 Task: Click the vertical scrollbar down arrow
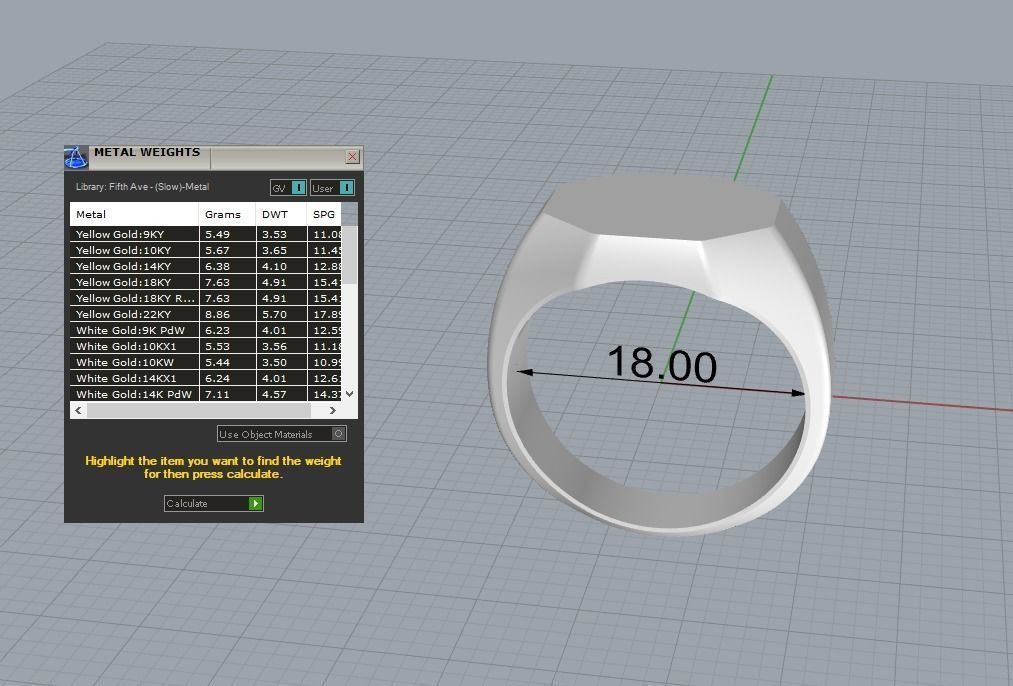pyautogui.click(x=350, y=393)
